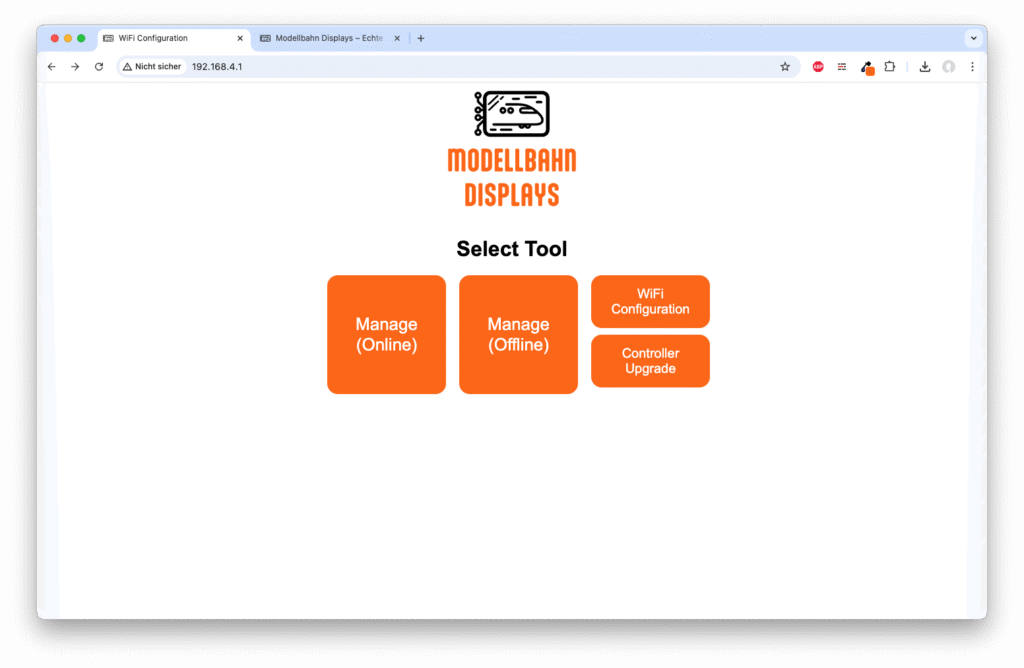Open Chrome three-dot menu
This screenshot has width=1024, height=668.
(972, 67)
